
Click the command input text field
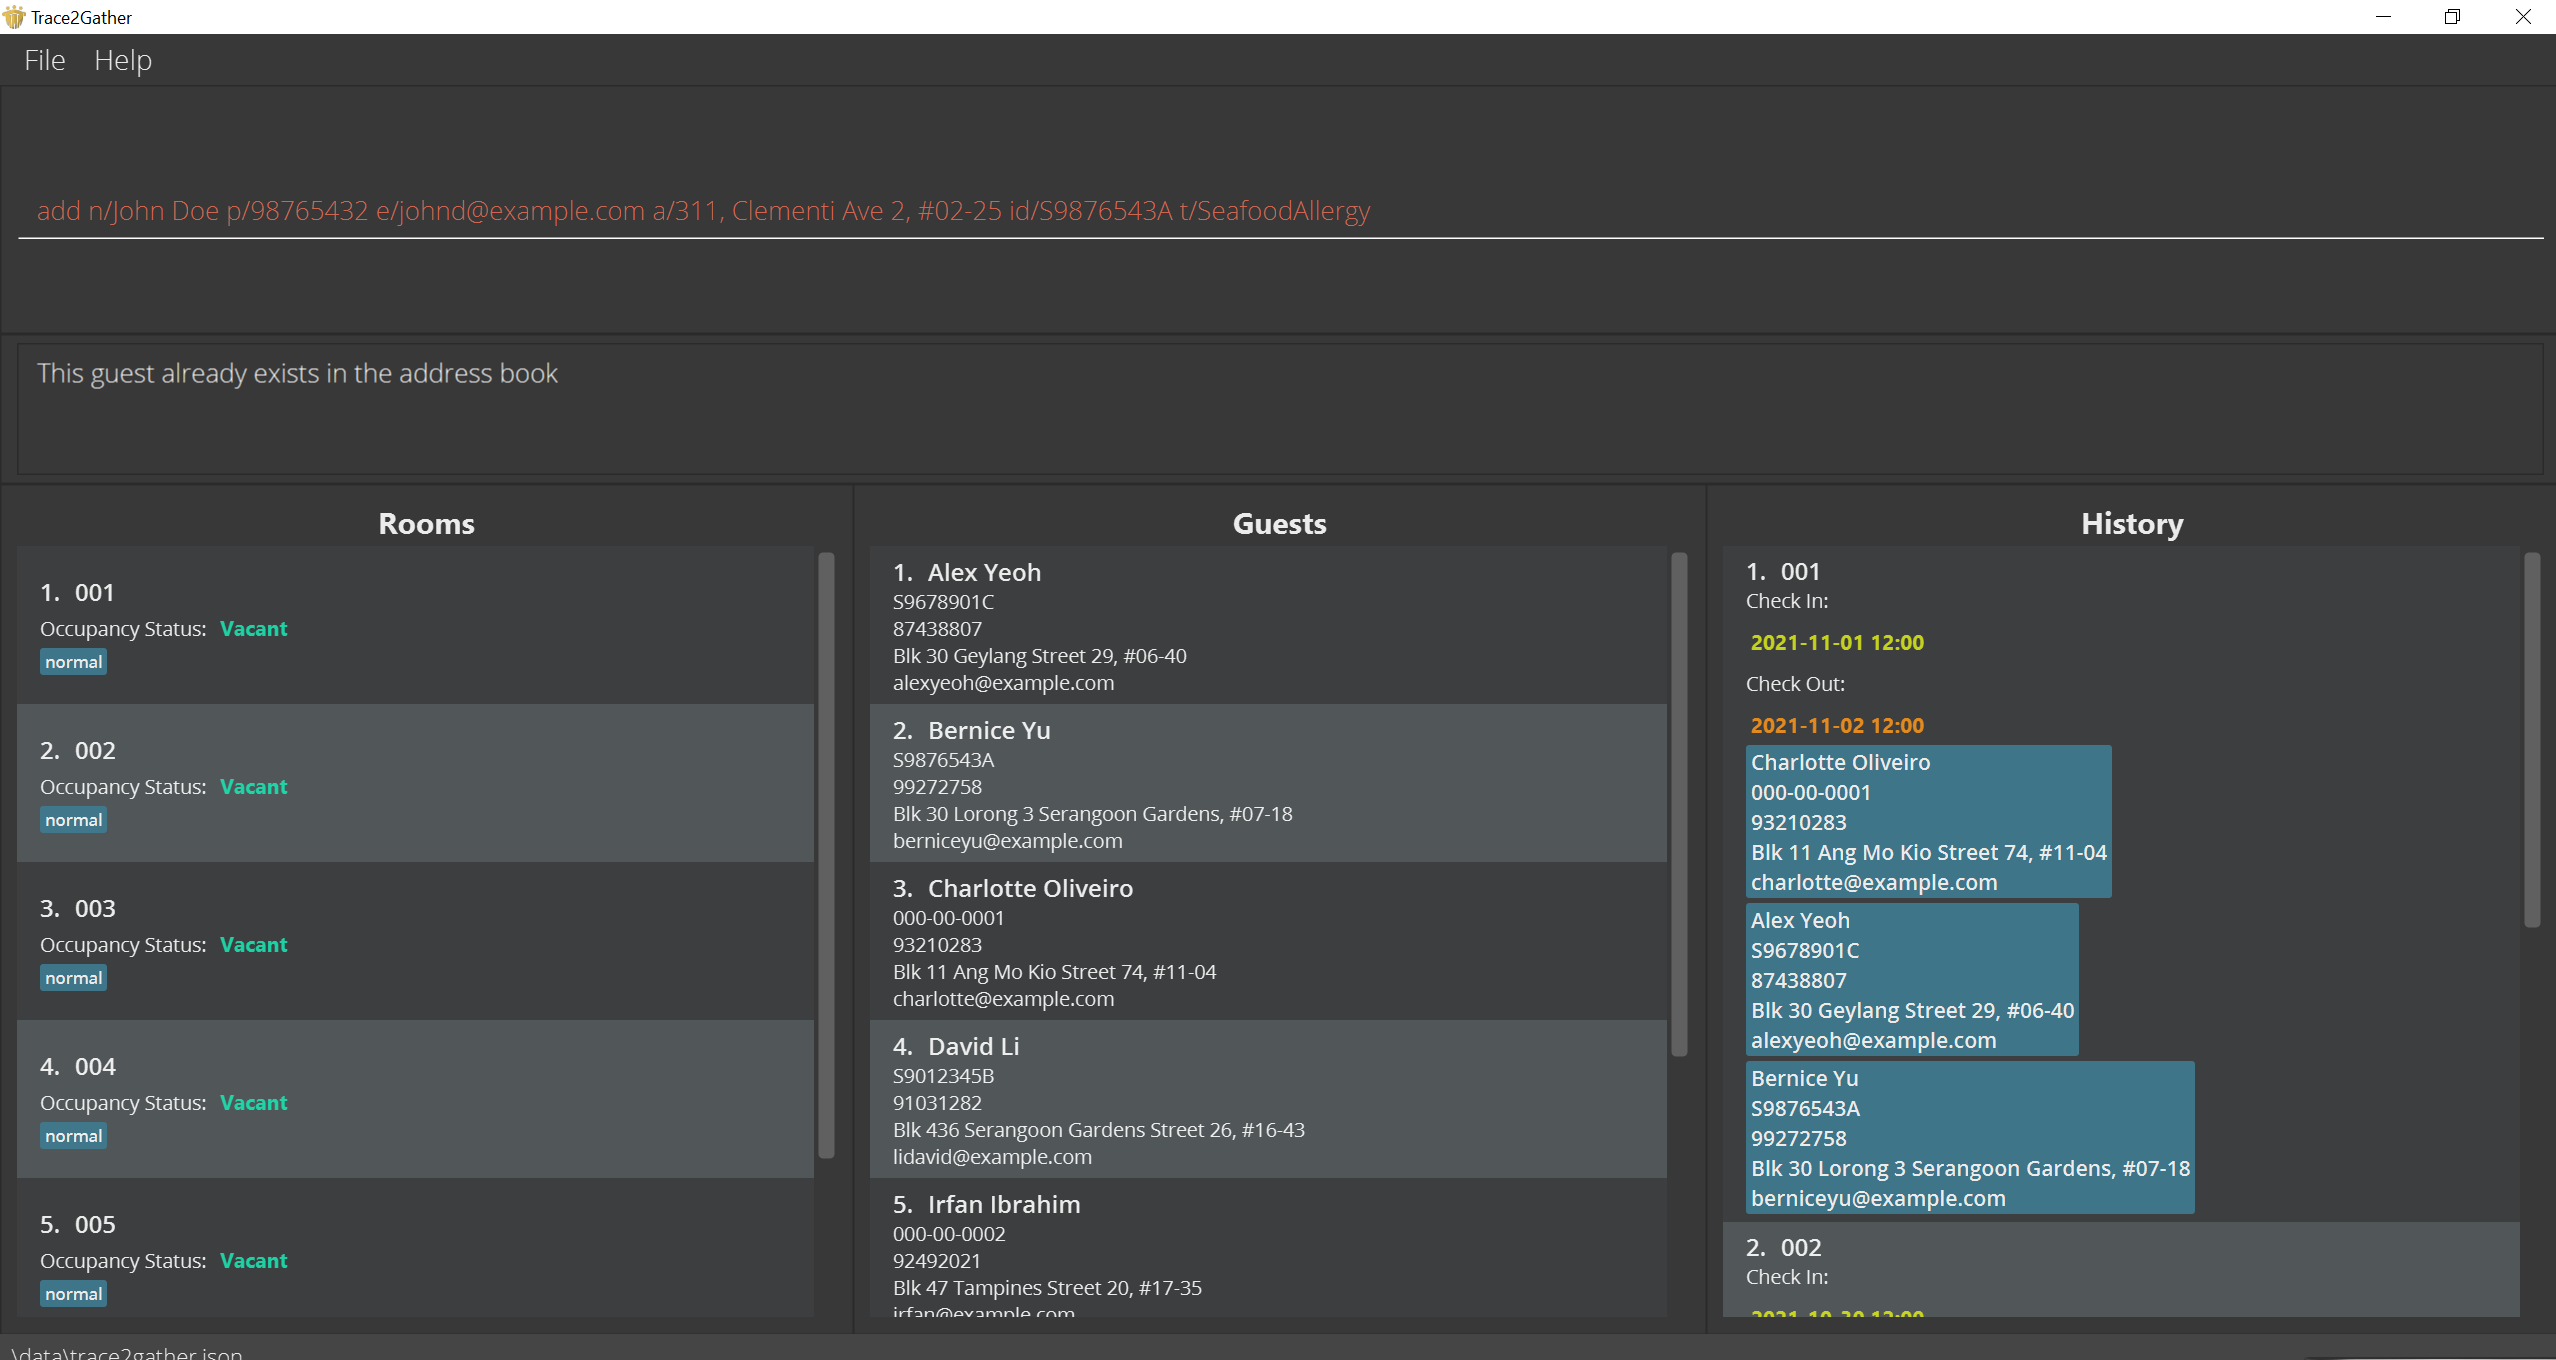1278,211
